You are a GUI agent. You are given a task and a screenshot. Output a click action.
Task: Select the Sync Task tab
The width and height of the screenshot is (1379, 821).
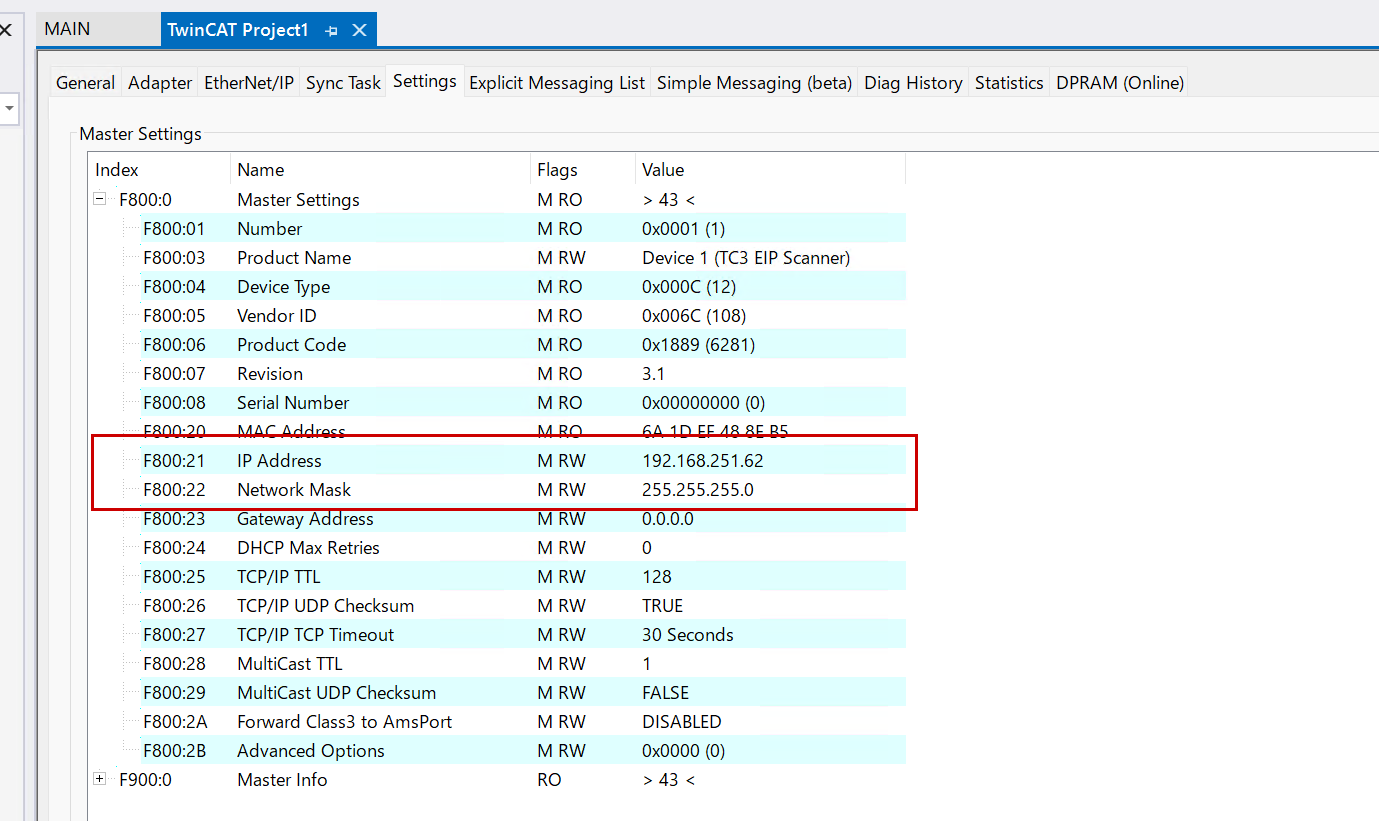pos(343,83)
